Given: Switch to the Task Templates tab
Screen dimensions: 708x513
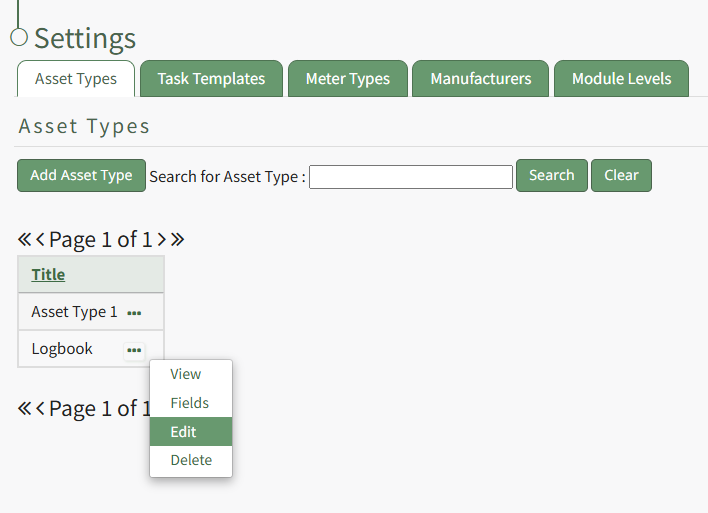Looking at the screenshot, I should [x=211, y=79].
